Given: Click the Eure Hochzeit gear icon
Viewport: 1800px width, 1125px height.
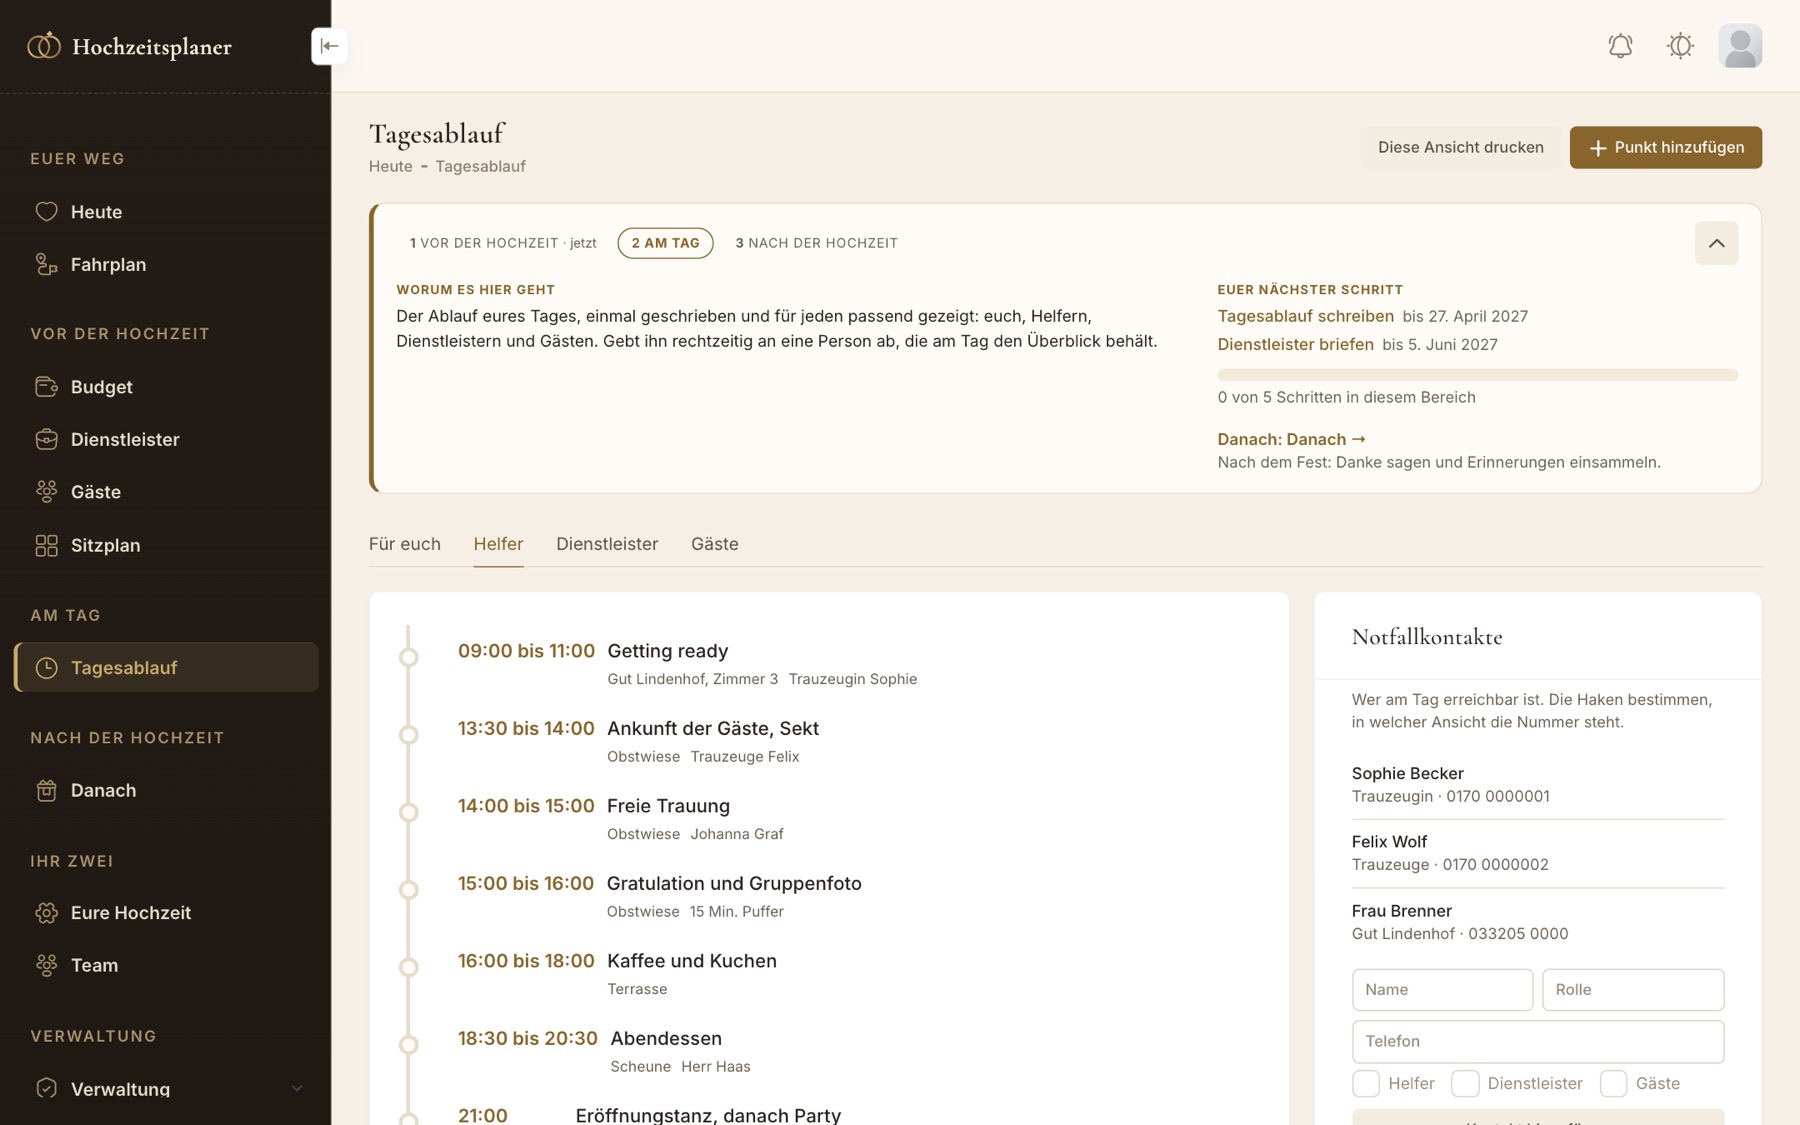Looking at the screenshot, I should click(46, 913).
